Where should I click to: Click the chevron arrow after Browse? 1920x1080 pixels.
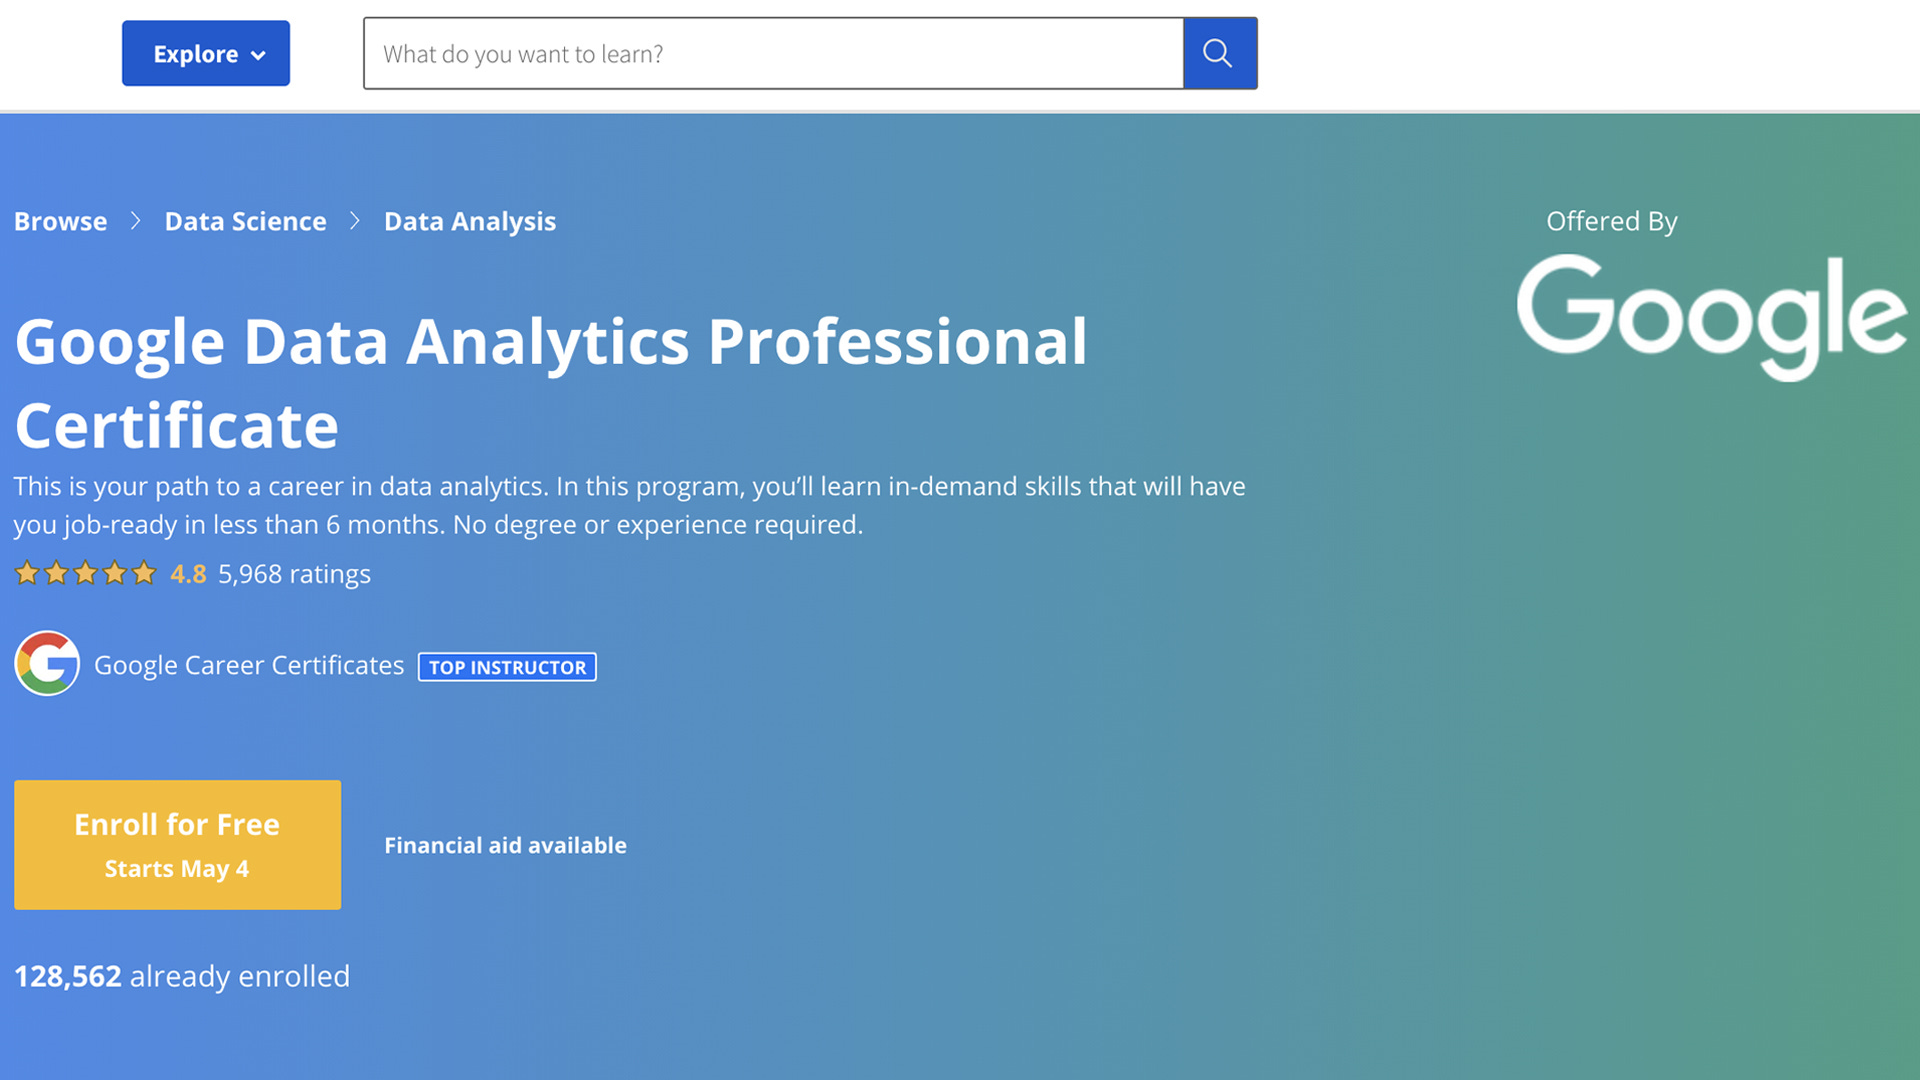coord(136,221)
